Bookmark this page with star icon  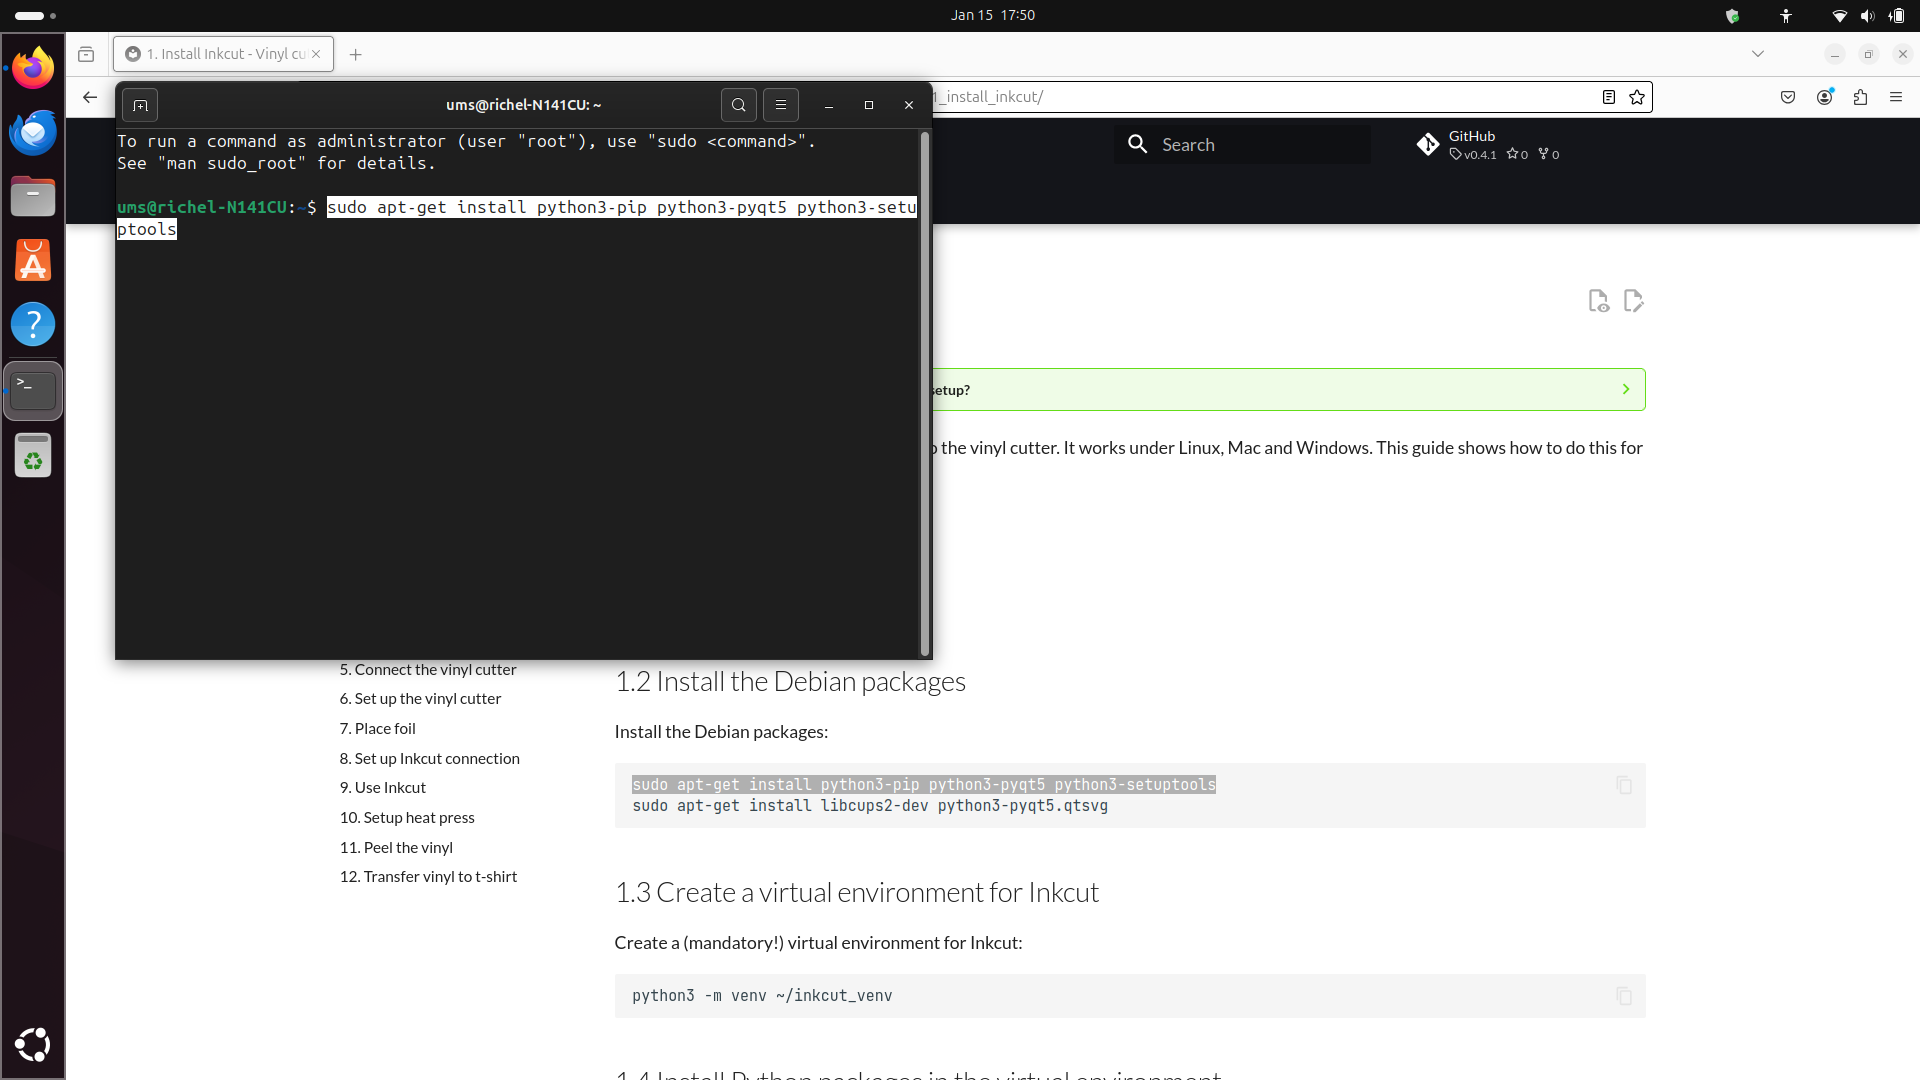(x=1636, y=97)
